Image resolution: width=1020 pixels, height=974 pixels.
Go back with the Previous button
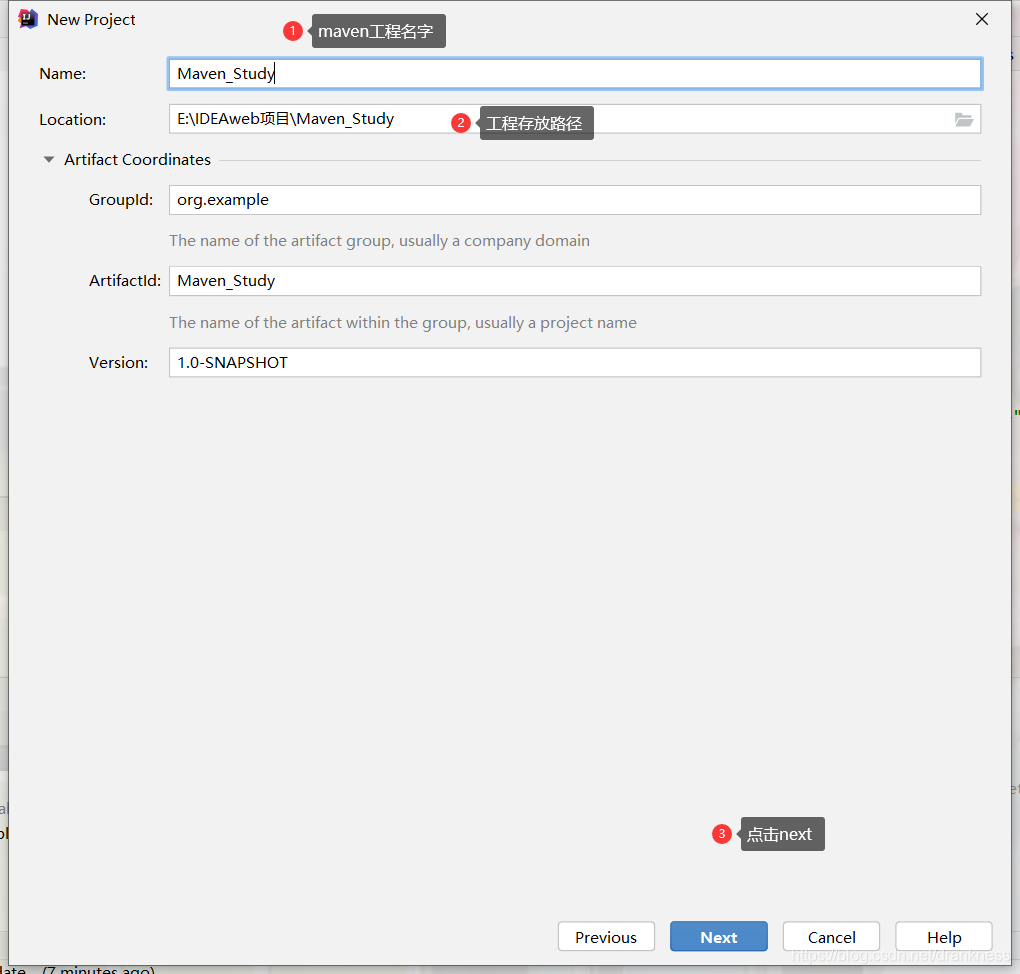tap(606, 936)
